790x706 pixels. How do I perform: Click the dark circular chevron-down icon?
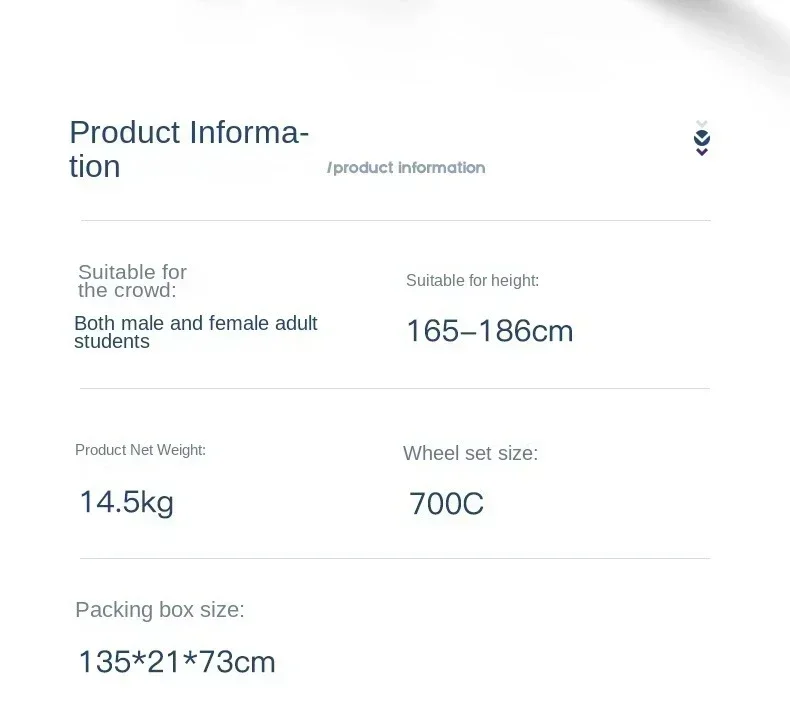[702, 138]
